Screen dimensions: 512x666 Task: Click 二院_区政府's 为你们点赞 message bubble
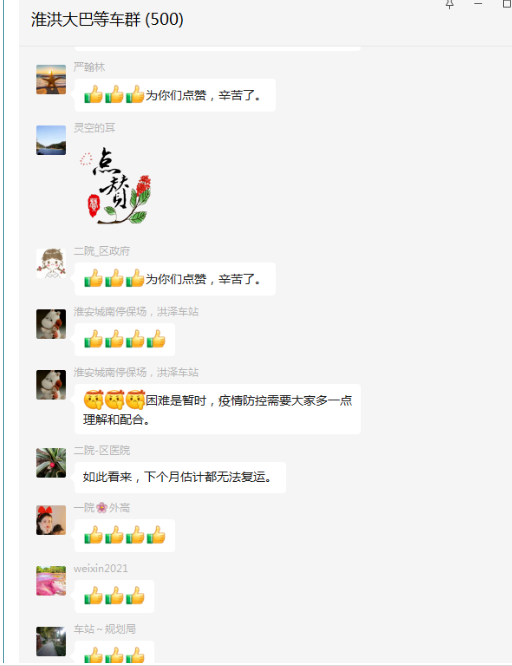pos(175,279)
